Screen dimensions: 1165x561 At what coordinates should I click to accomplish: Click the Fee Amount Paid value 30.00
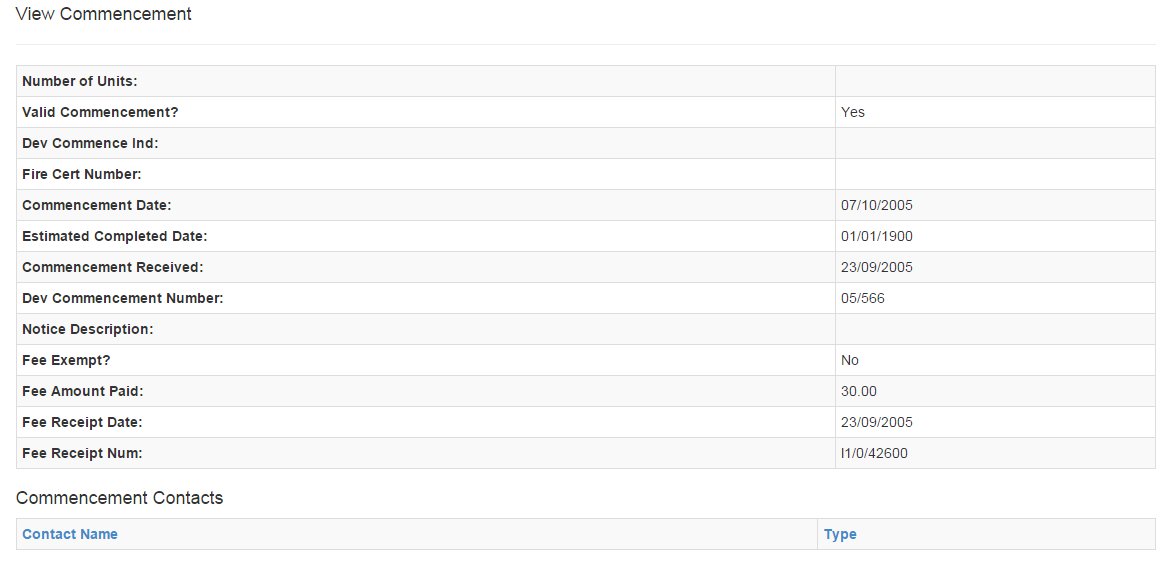click(859, 391)
